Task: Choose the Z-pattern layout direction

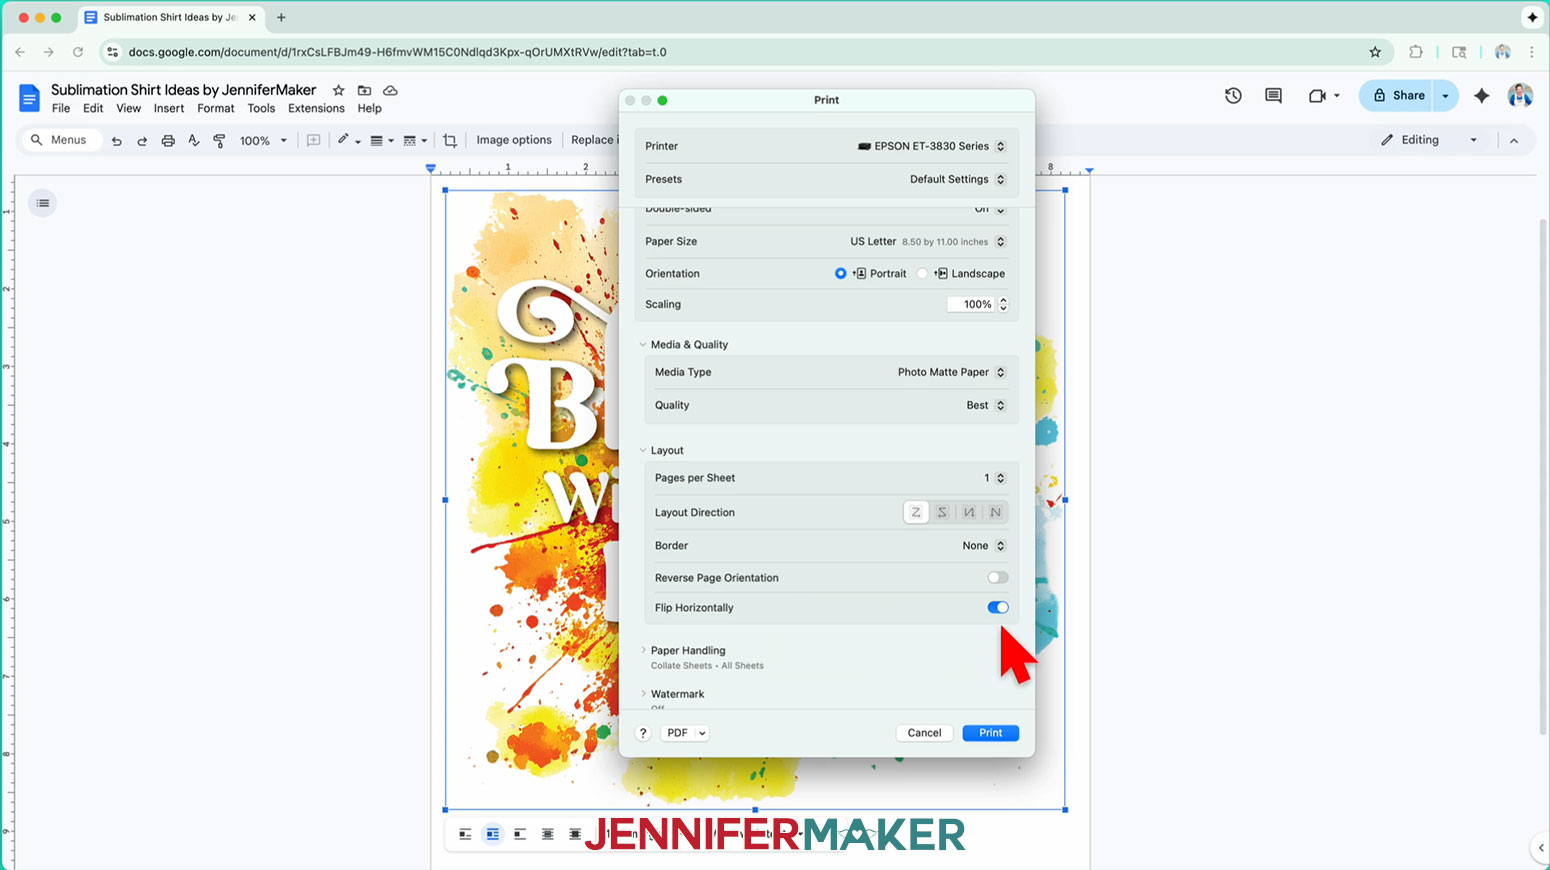Action: tap(916, 513)
